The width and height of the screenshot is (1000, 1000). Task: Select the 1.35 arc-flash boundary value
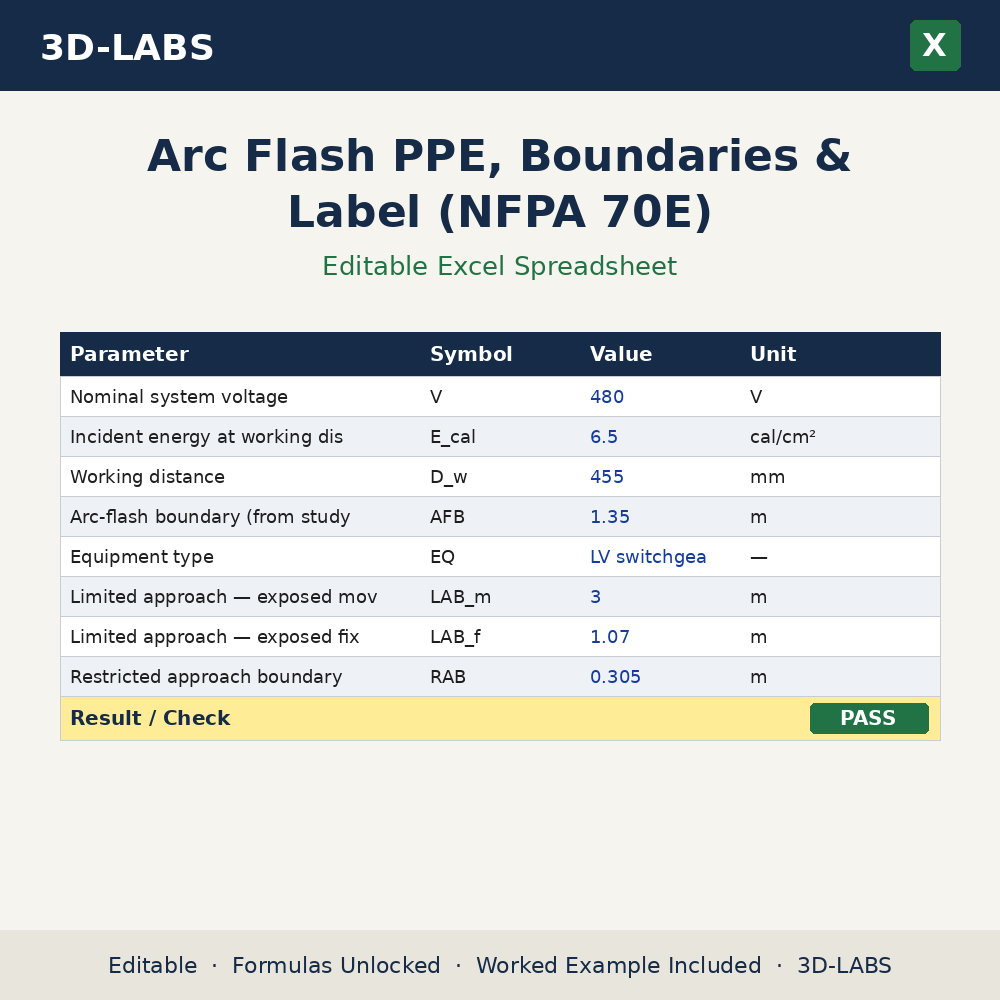(609, 517)
